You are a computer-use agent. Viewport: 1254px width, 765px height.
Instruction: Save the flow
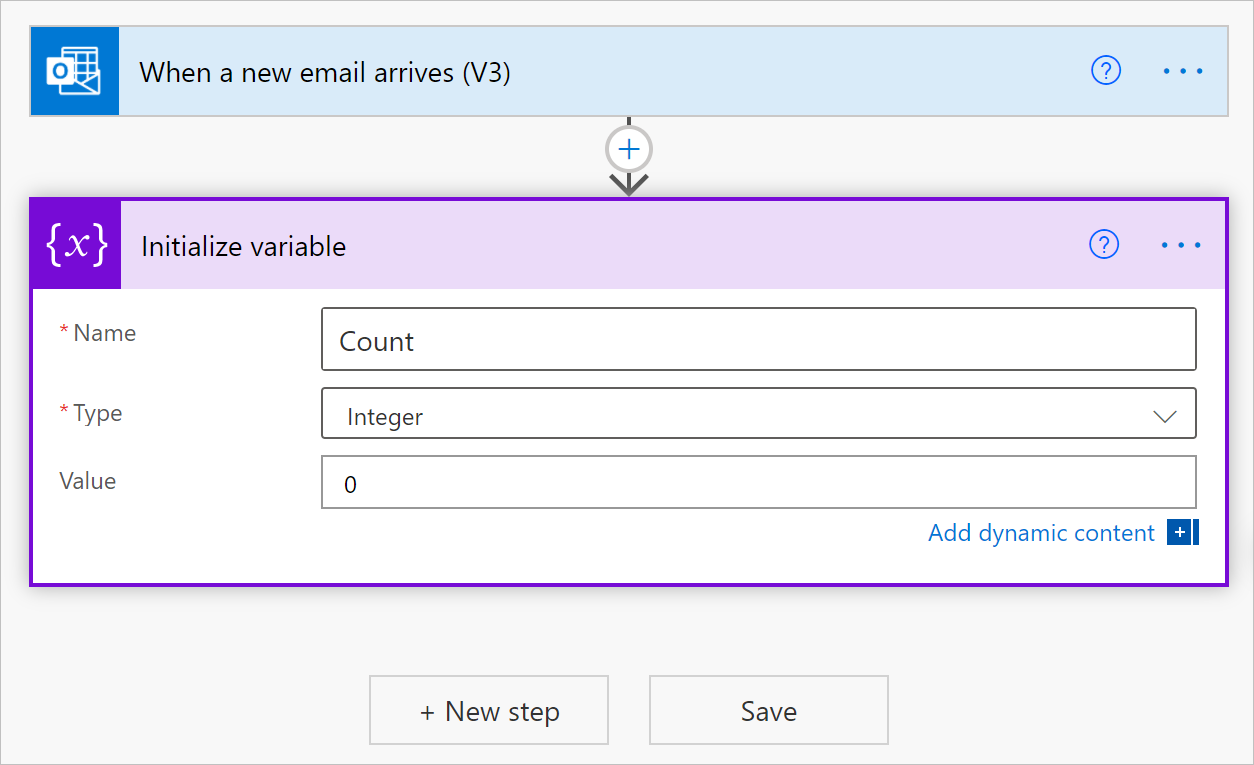pos(768,710)
